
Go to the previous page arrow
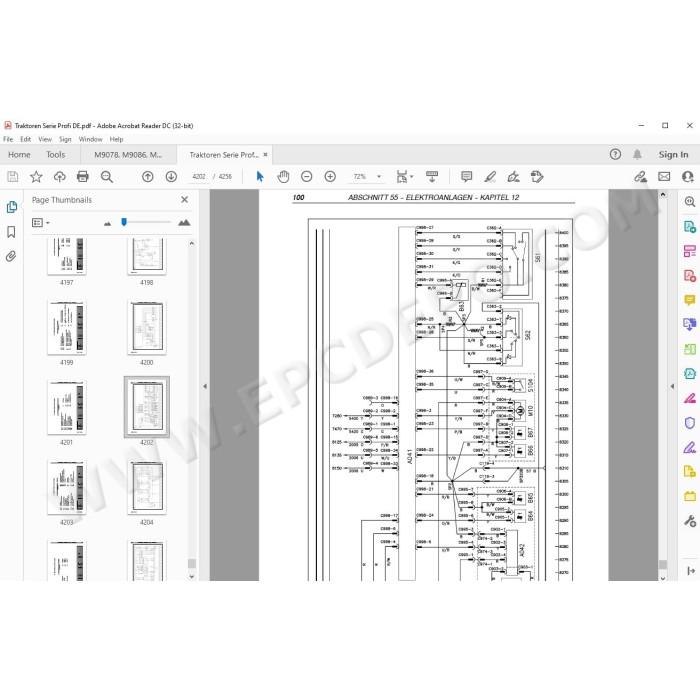click(x=148, y=177)
